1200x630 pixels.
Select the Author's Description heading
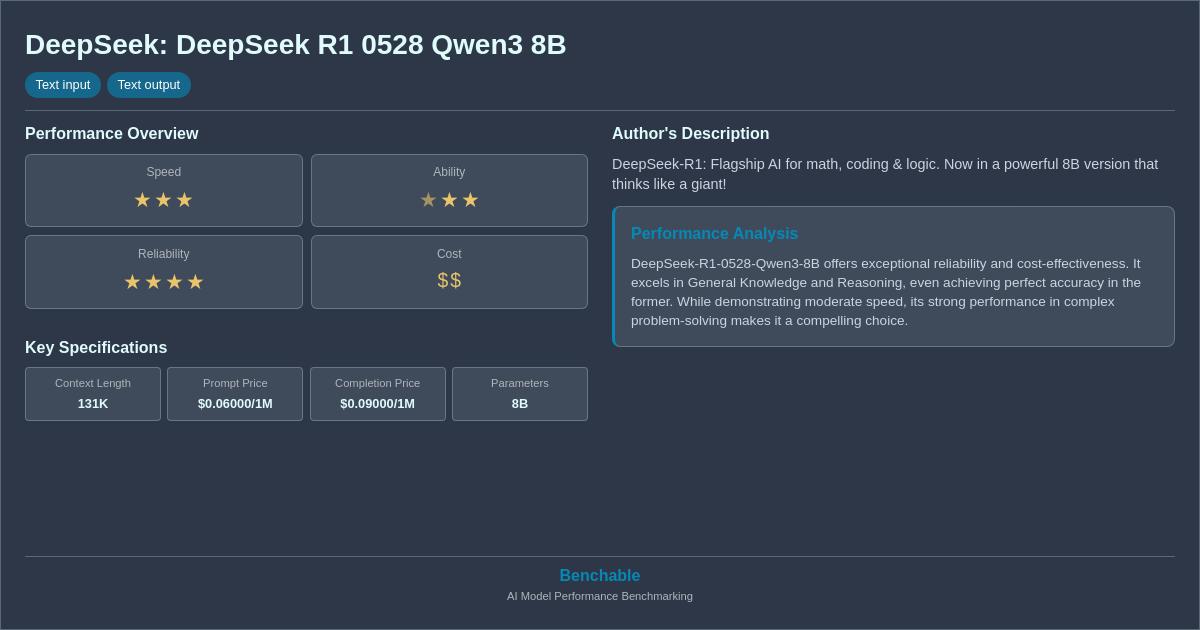tap(691, 133)
